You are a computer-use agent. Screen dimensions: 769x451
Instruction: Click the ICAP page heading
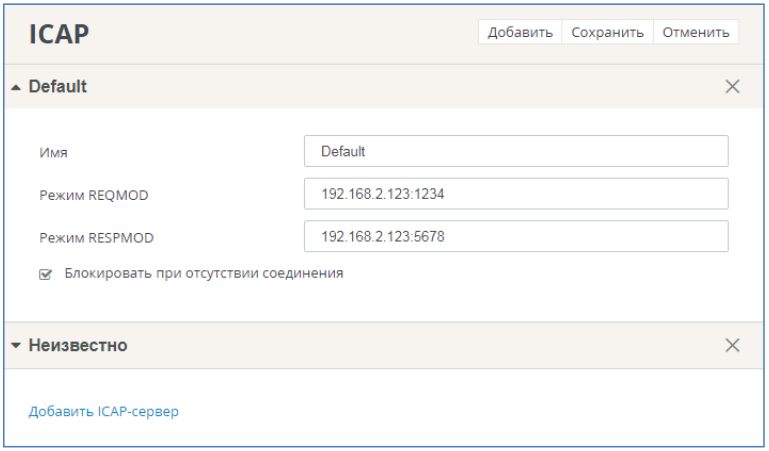(x=59, y=33)
